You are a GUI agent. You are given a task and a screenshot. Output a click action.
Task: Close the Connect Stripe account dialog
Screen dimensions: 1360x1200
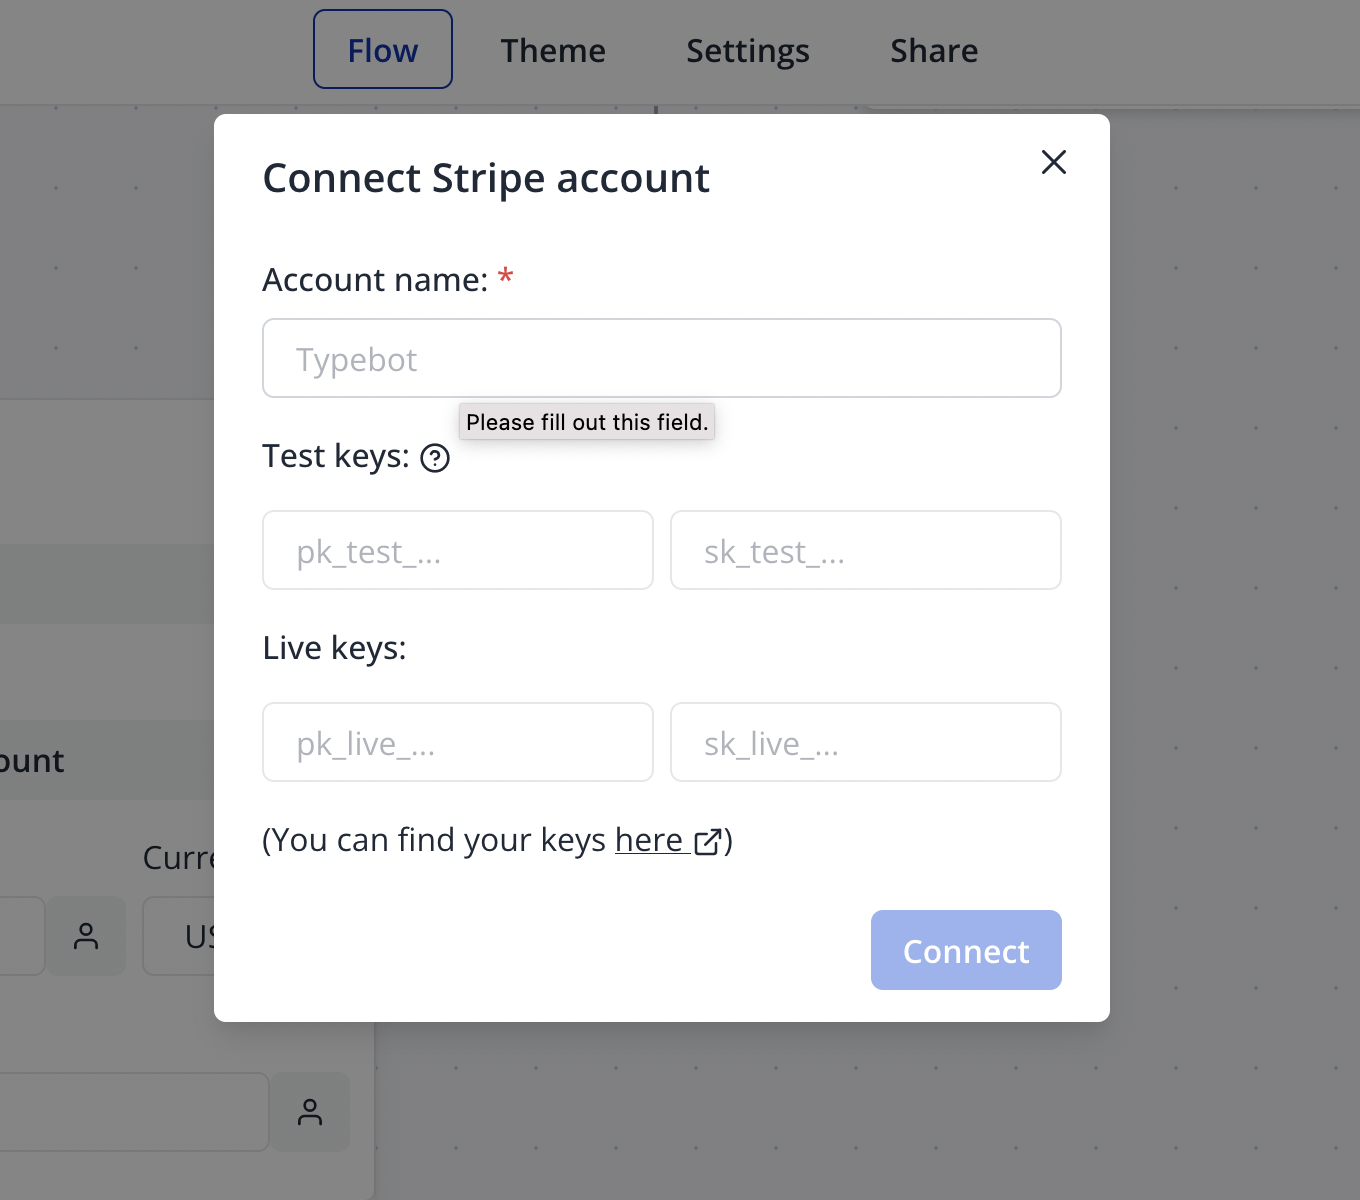tap(1053, 162)
